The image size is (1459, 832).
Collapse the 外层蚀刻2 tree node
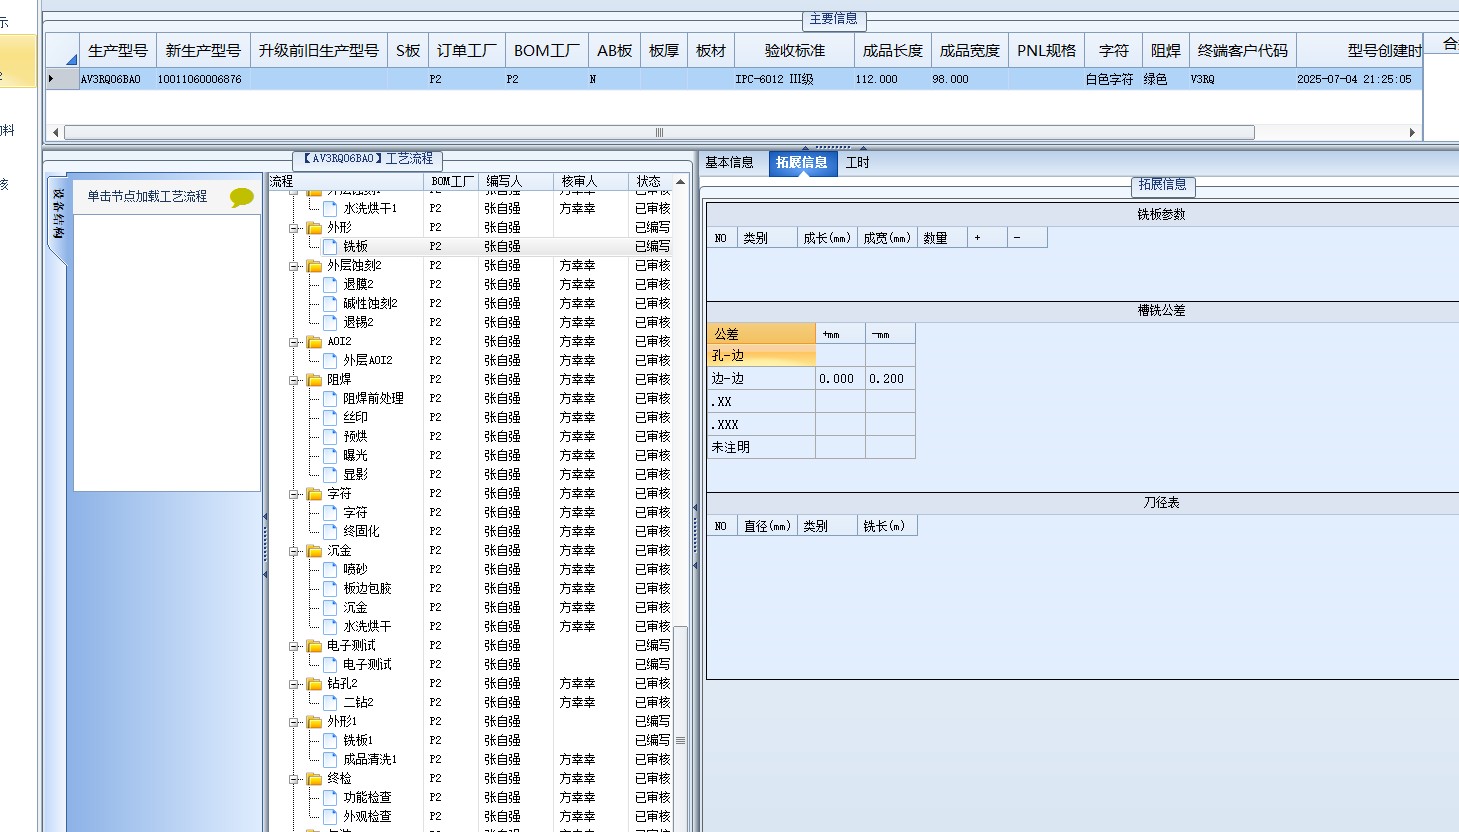296,266
